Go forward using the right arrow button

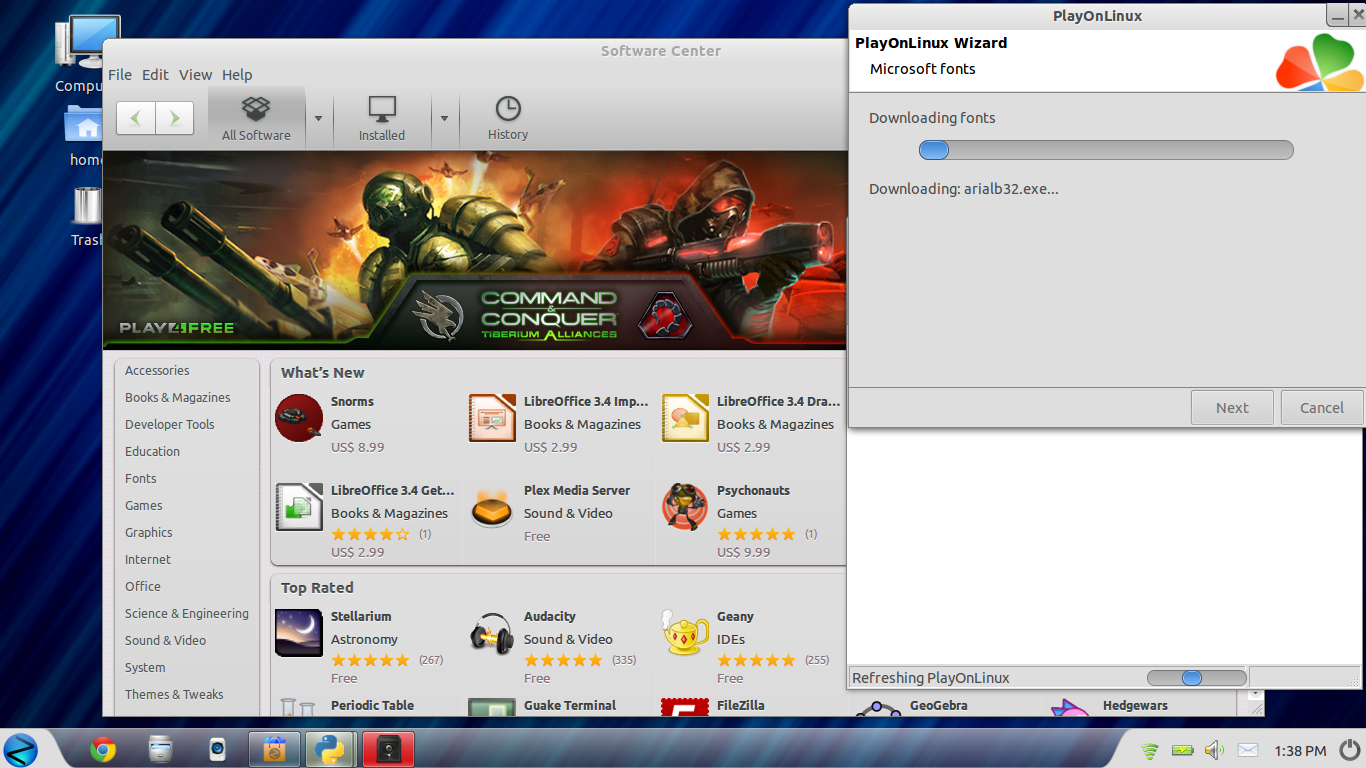click(174, 118)
